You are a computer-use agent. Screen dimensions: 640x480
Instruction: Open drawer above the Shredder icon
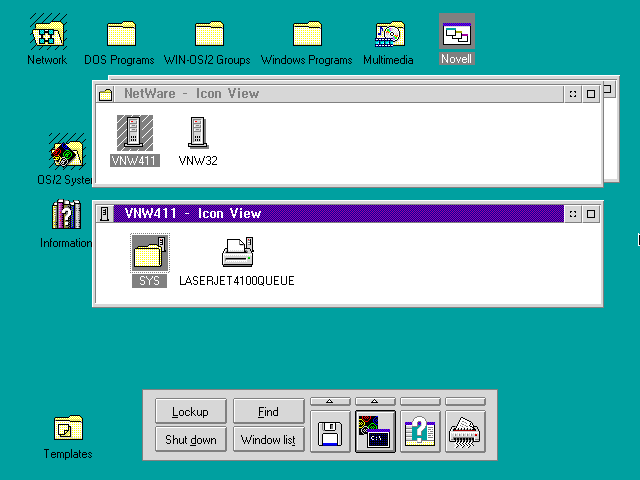[x=465, y=402]
